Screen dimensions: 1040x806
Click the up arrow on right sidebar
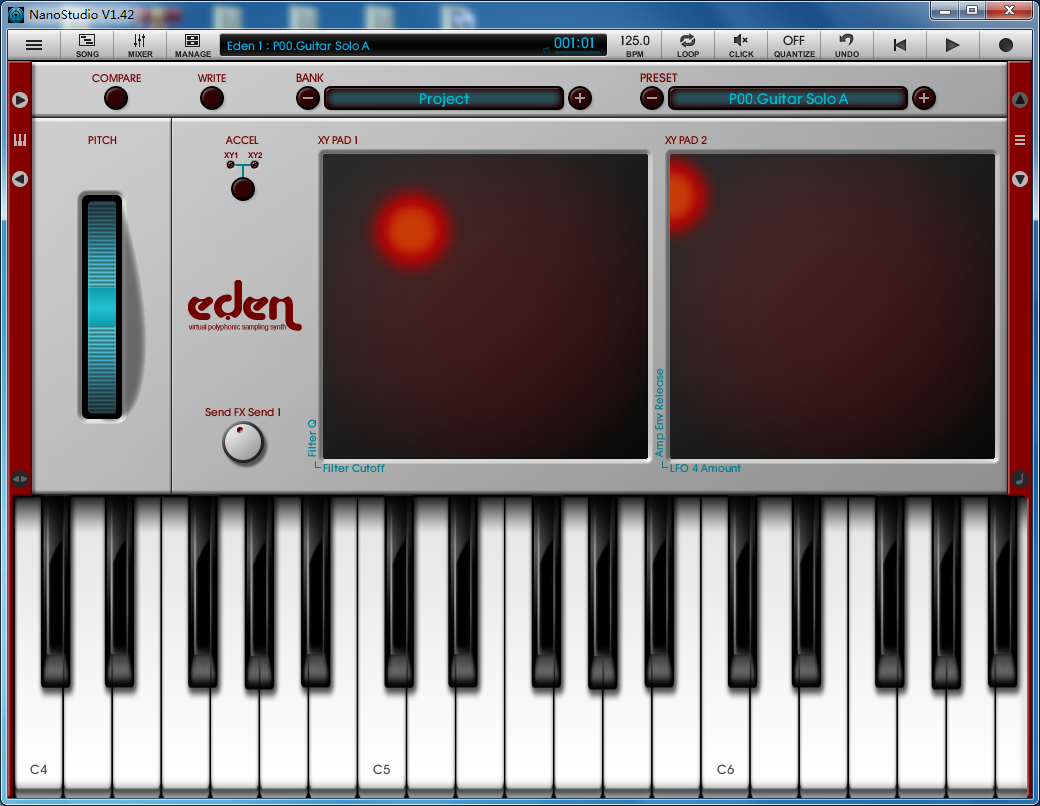pos(1020,100)
